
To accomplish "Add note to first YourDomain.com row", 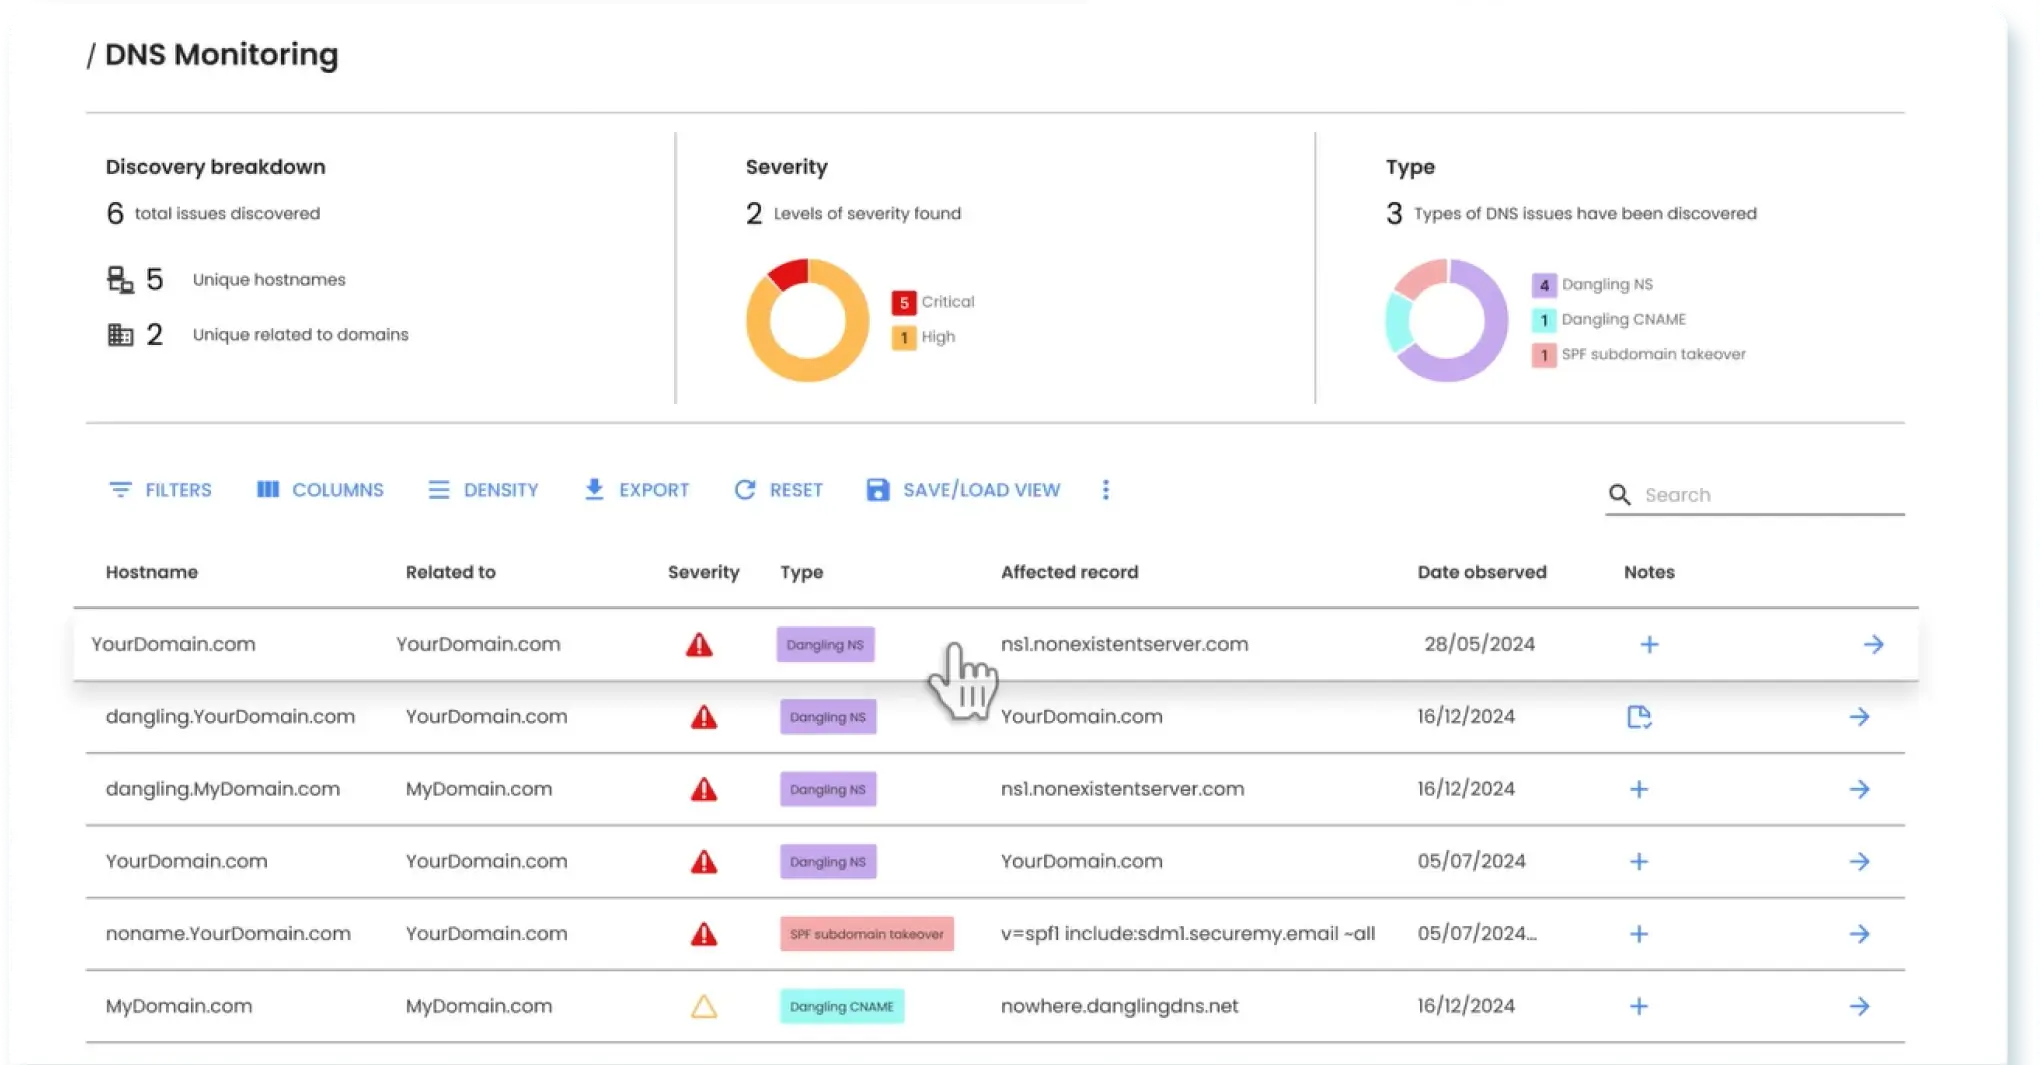I will point(1649,645).
